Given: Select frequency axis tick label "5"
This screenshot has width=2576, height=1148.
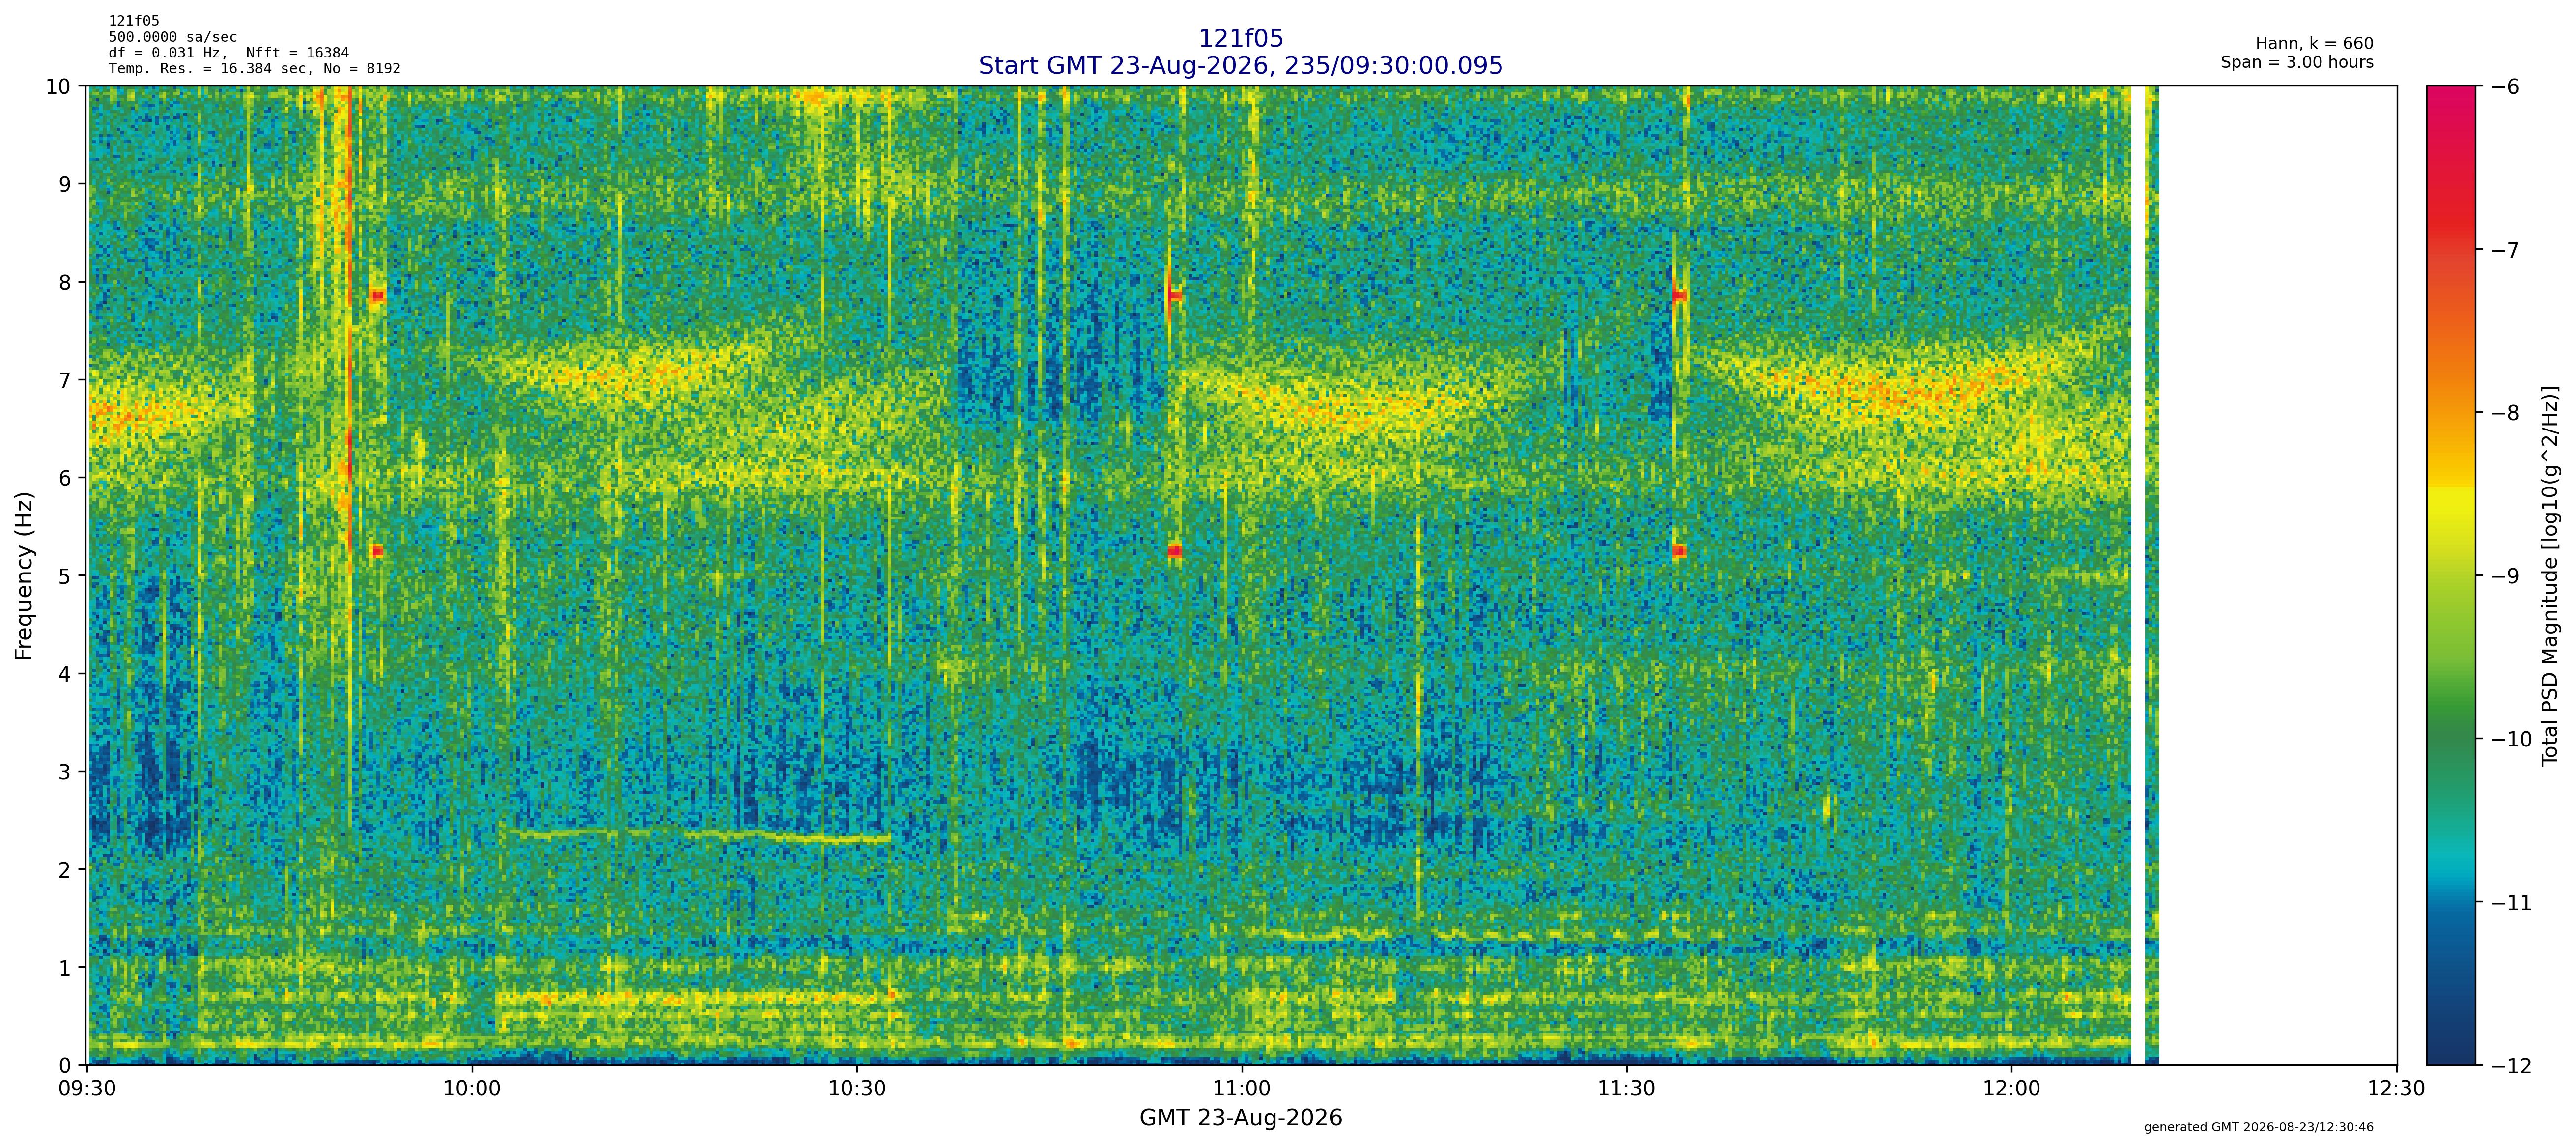Looking at the screenshot, I should pos(65,577).
